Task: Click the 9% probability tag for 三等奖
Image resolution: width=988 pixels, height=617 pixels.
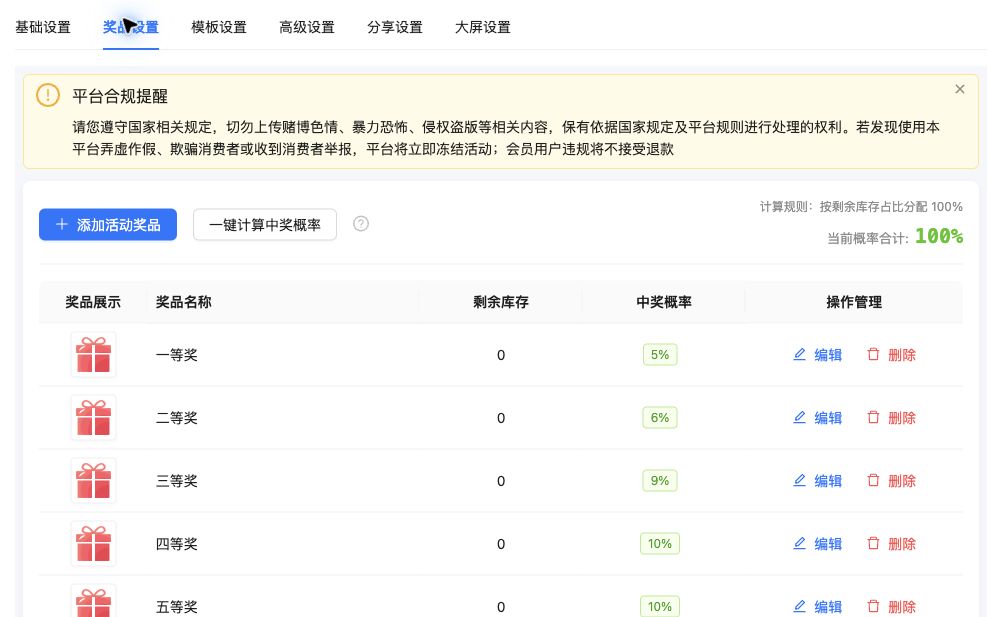Action: (x=660, y=480)
